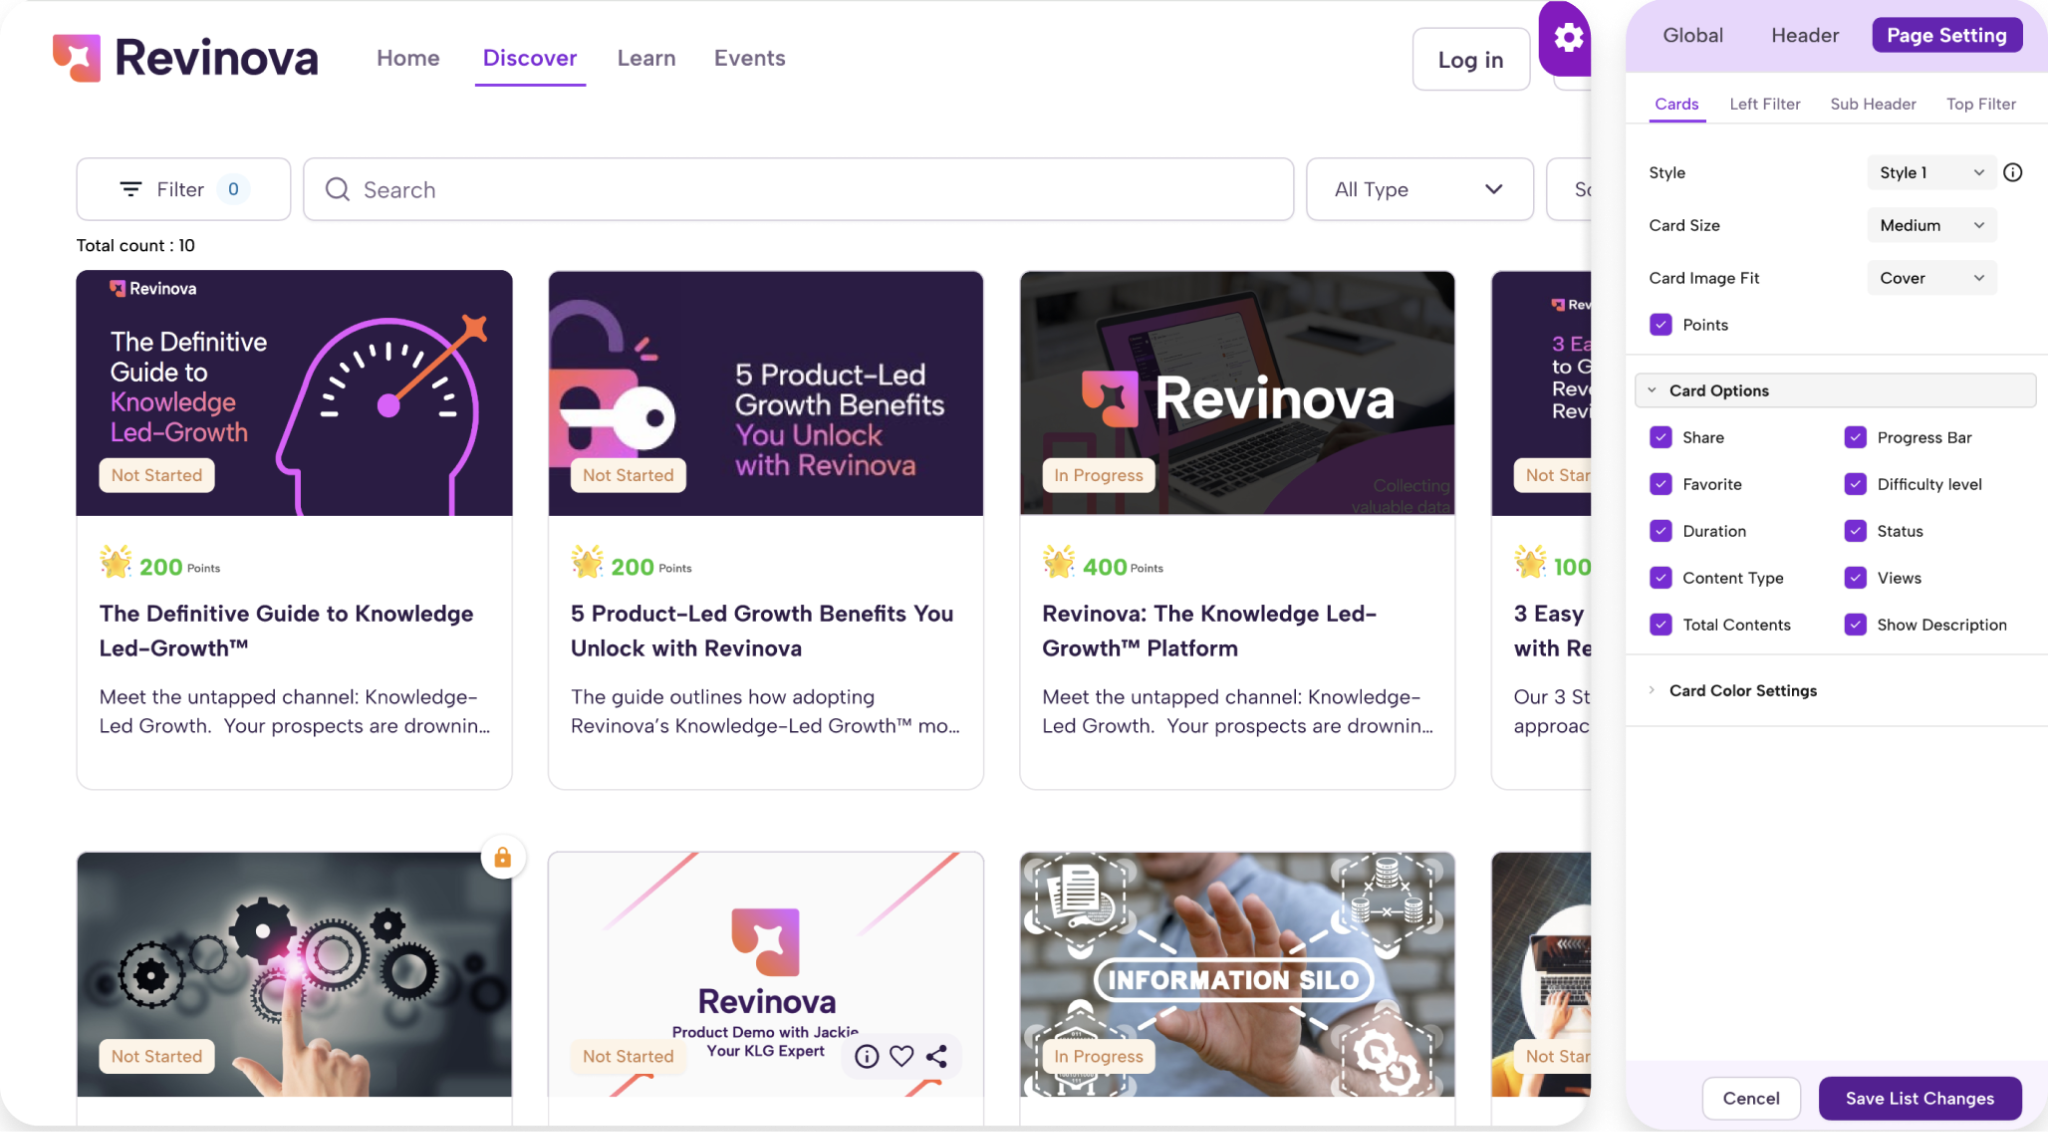
Task: Uncheck the Favorite option
Action: (1661, 484)
